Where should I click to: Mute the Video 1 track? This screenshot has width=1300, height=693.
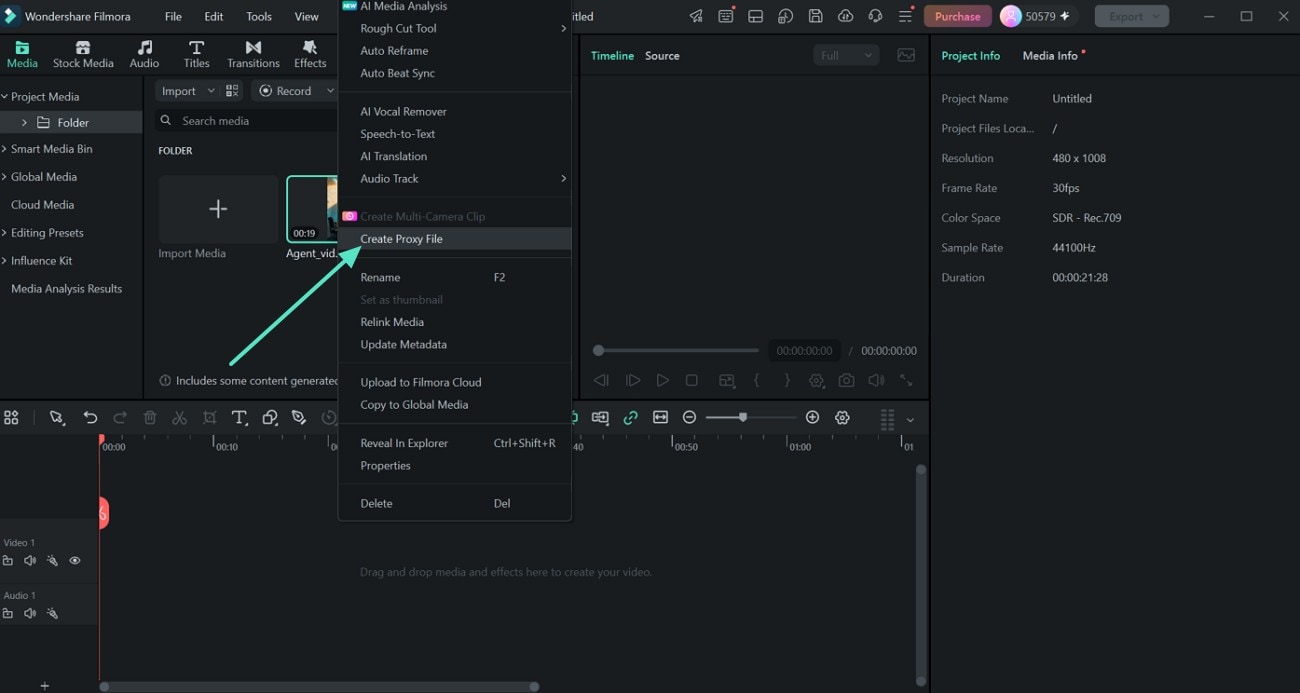pos(30,561)
